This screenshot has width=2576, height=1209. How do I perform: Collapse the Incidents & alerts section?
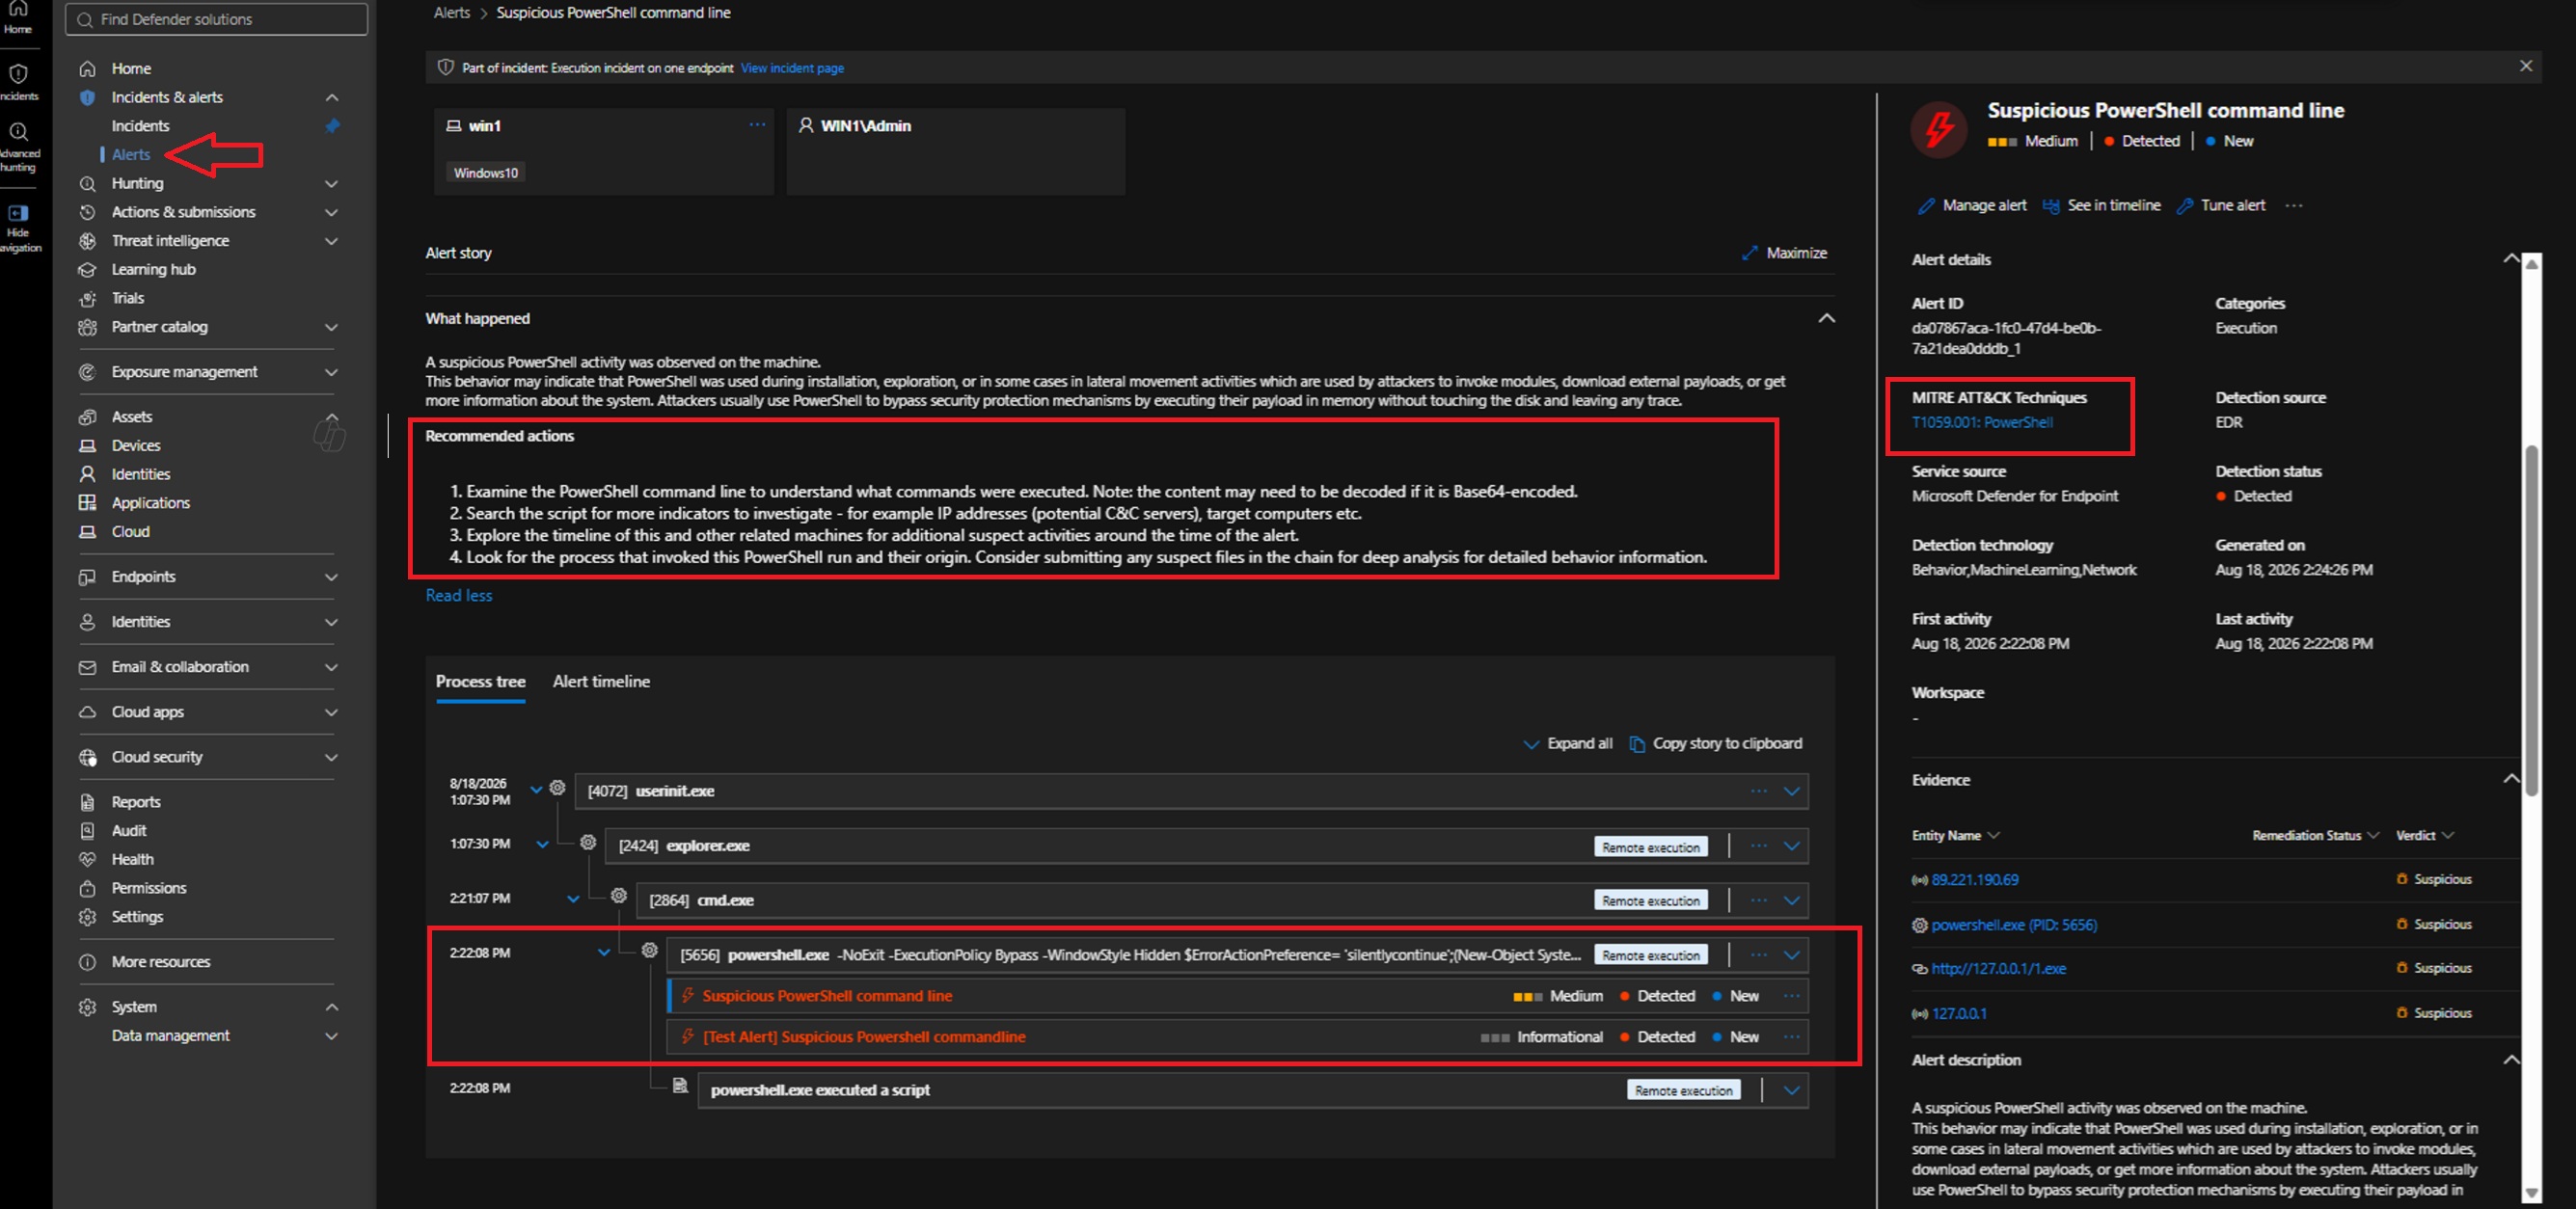[x=332, y=98]
